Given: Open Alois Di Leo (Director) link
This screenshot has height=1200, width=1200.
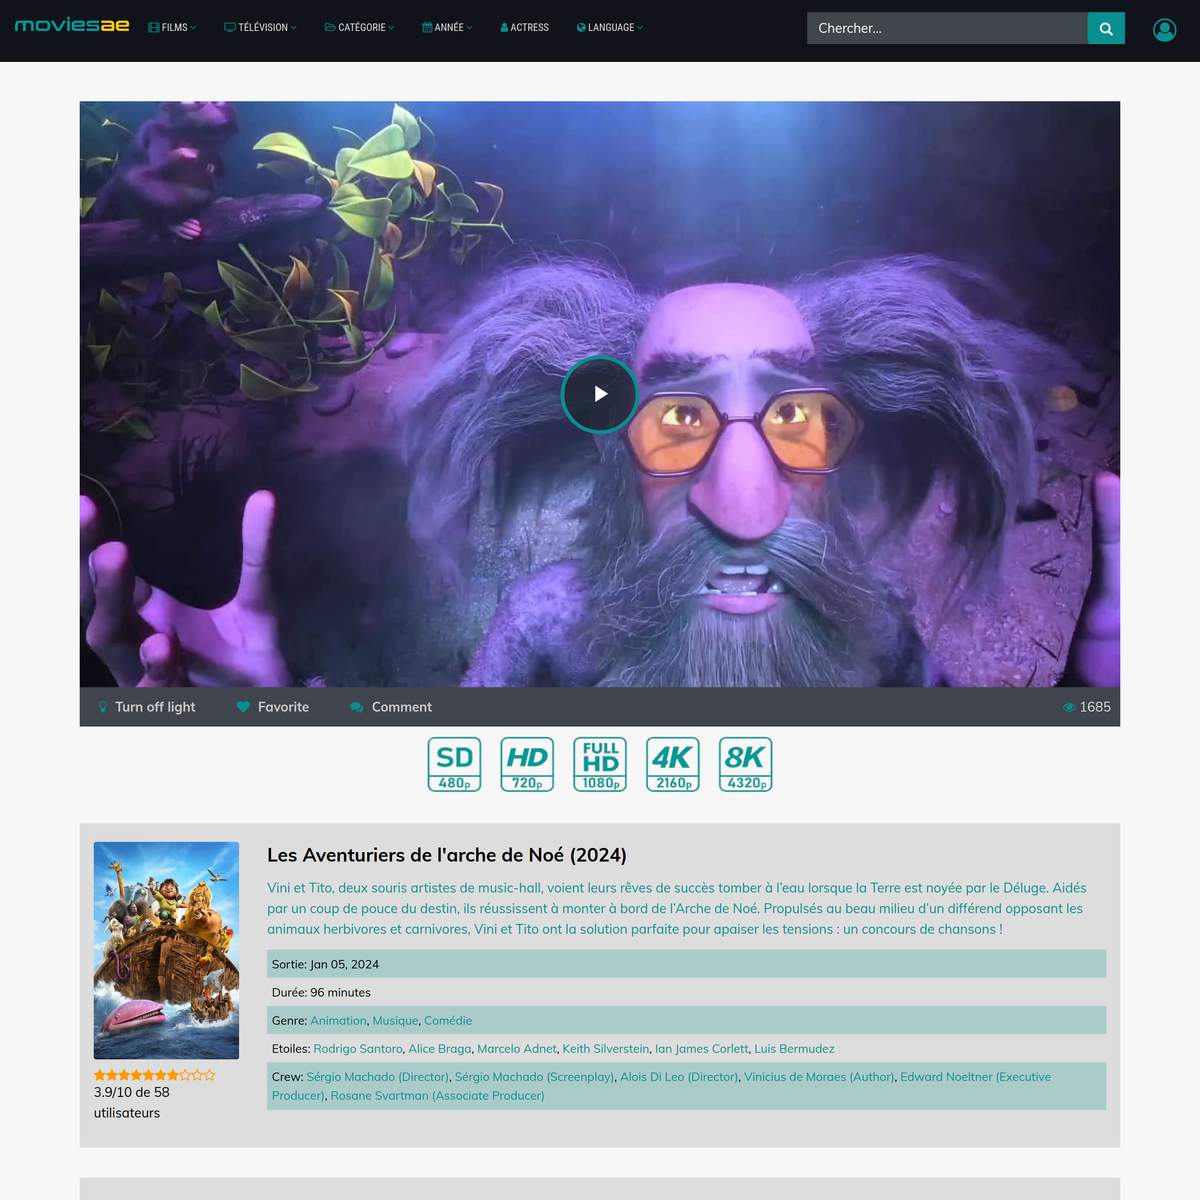Looking at the screenshot, I should click(x=679, y=1077).
